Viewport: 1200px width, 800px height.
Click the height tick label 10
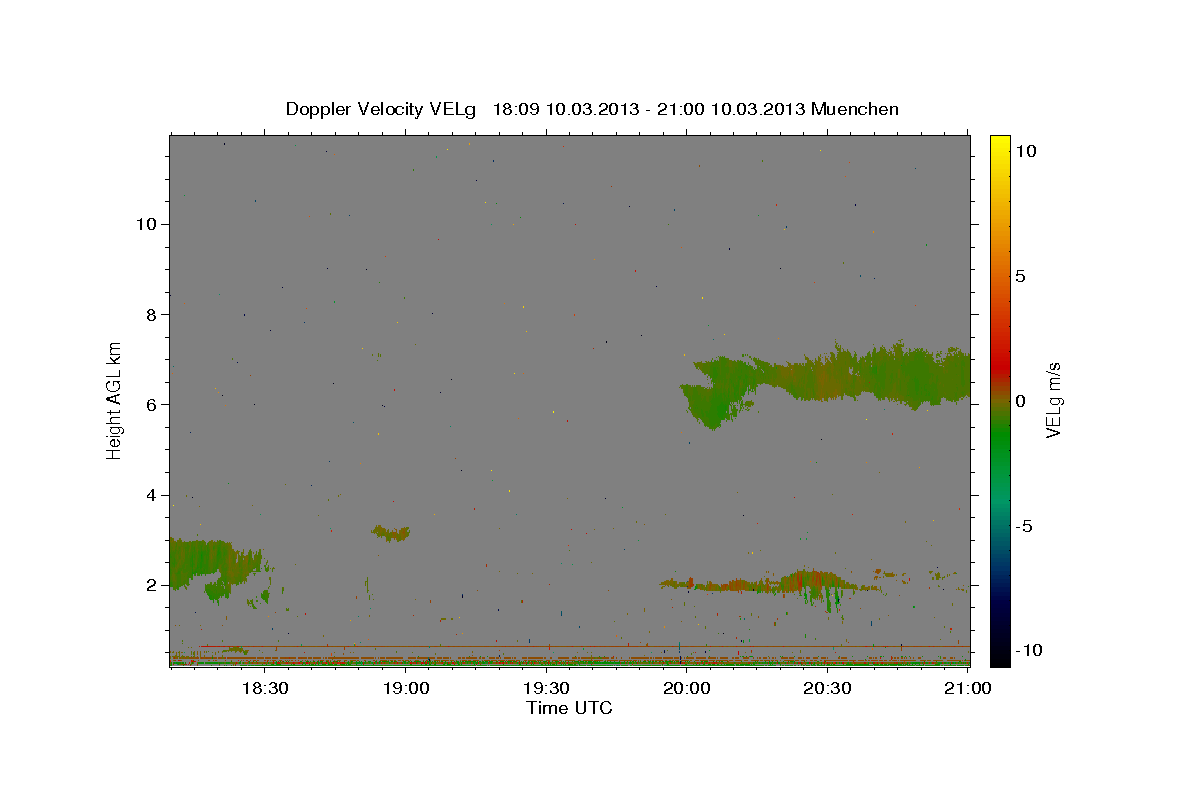point(145,224)
